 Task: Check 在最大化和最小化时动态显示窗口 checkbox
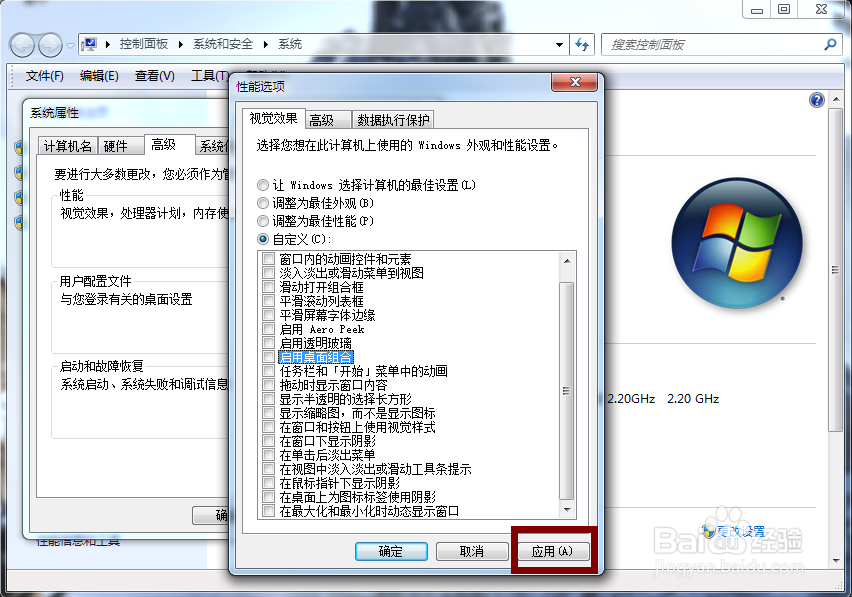(268, 511)
